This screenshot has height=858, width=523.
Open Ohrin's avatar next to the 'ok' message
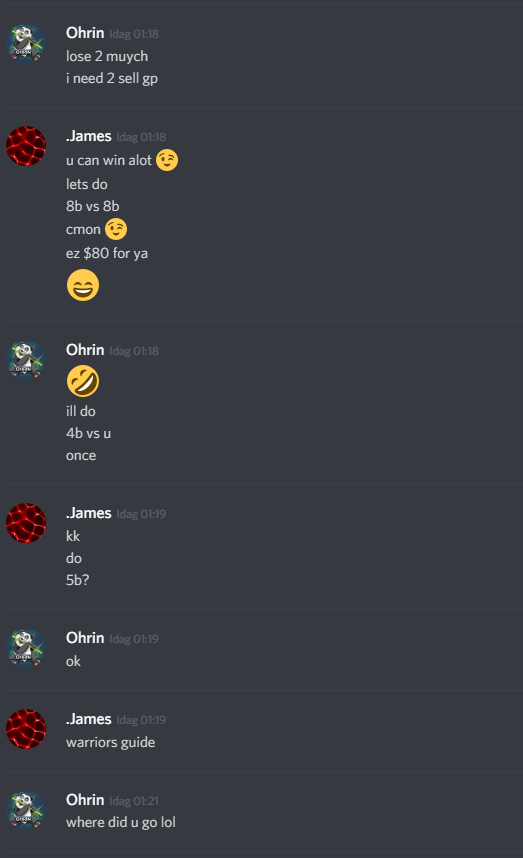pos(26,648)
